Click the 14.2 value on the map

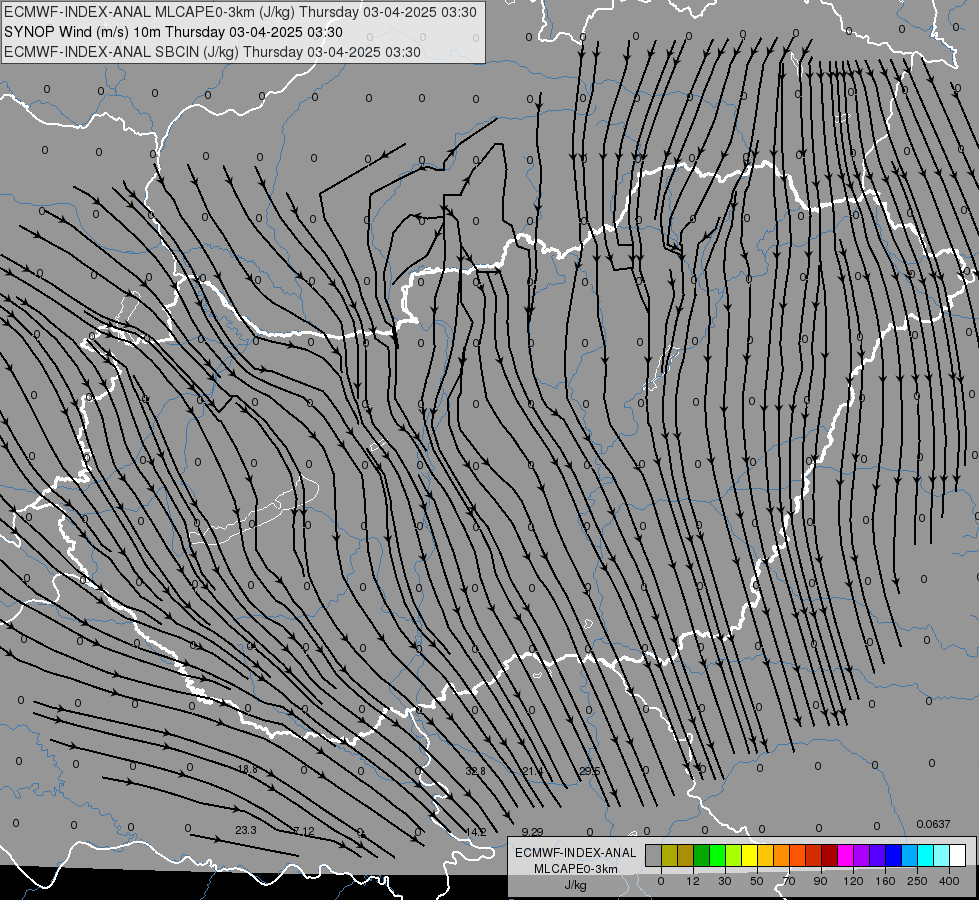(475, 832)
